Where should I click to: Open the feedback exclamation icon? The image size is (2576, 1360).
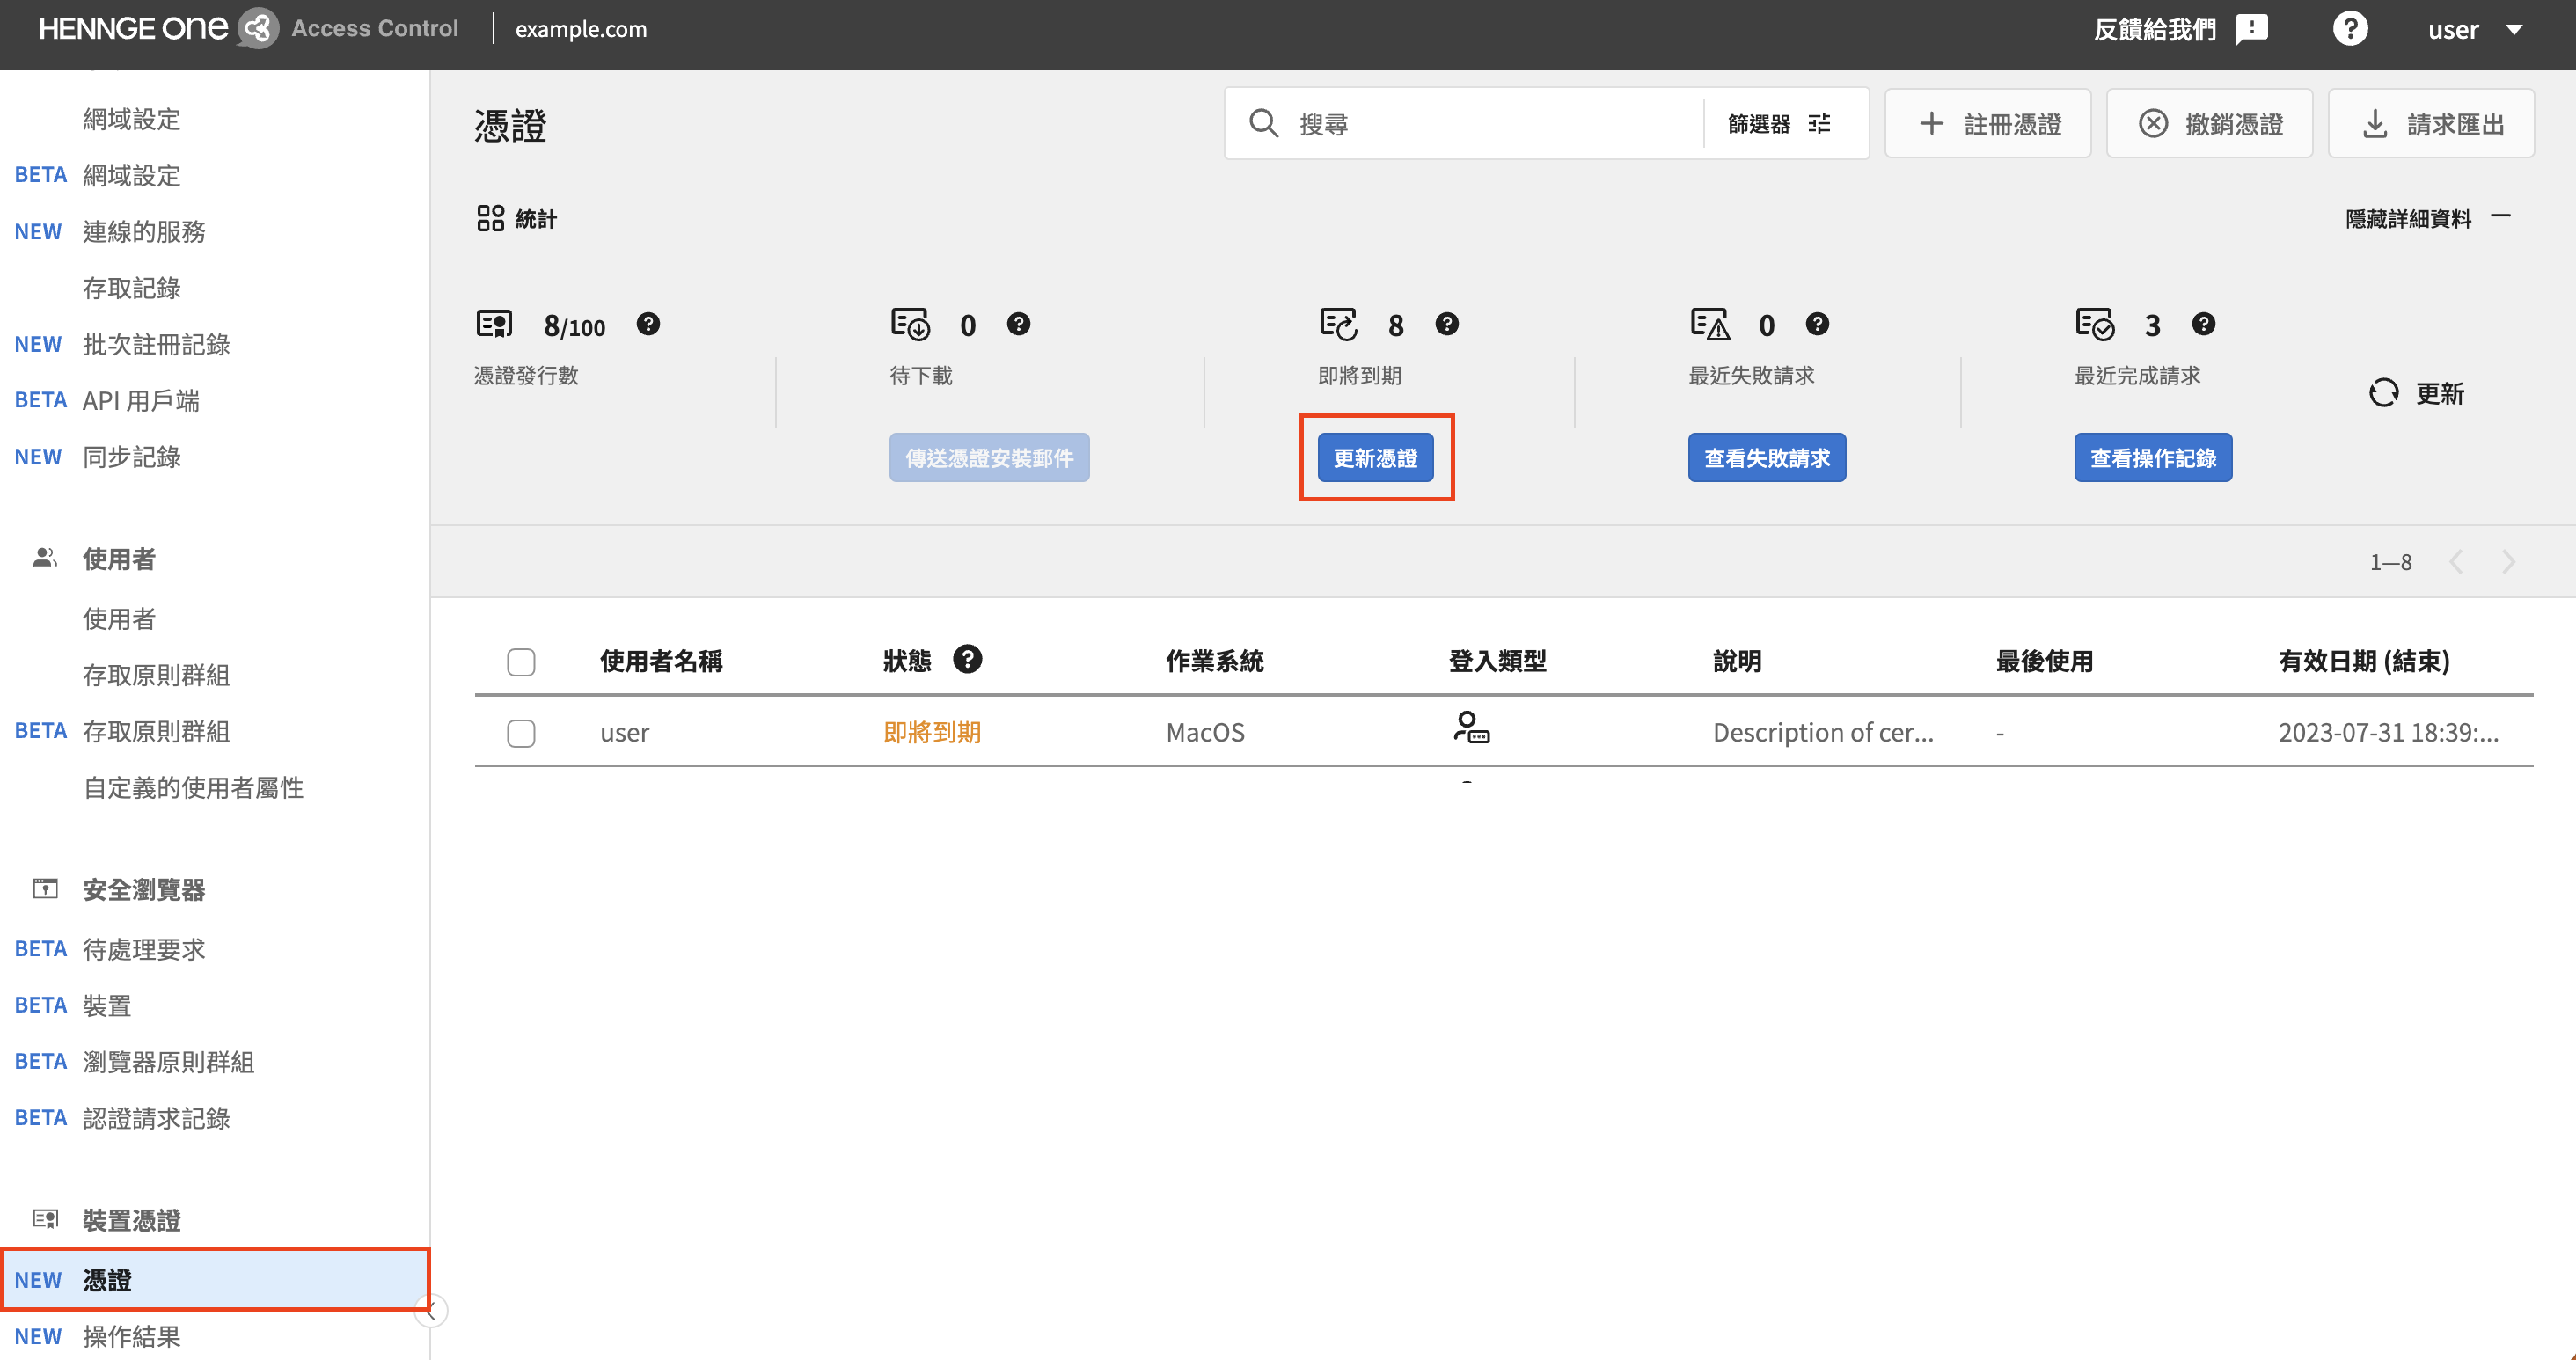(2251, 28)
